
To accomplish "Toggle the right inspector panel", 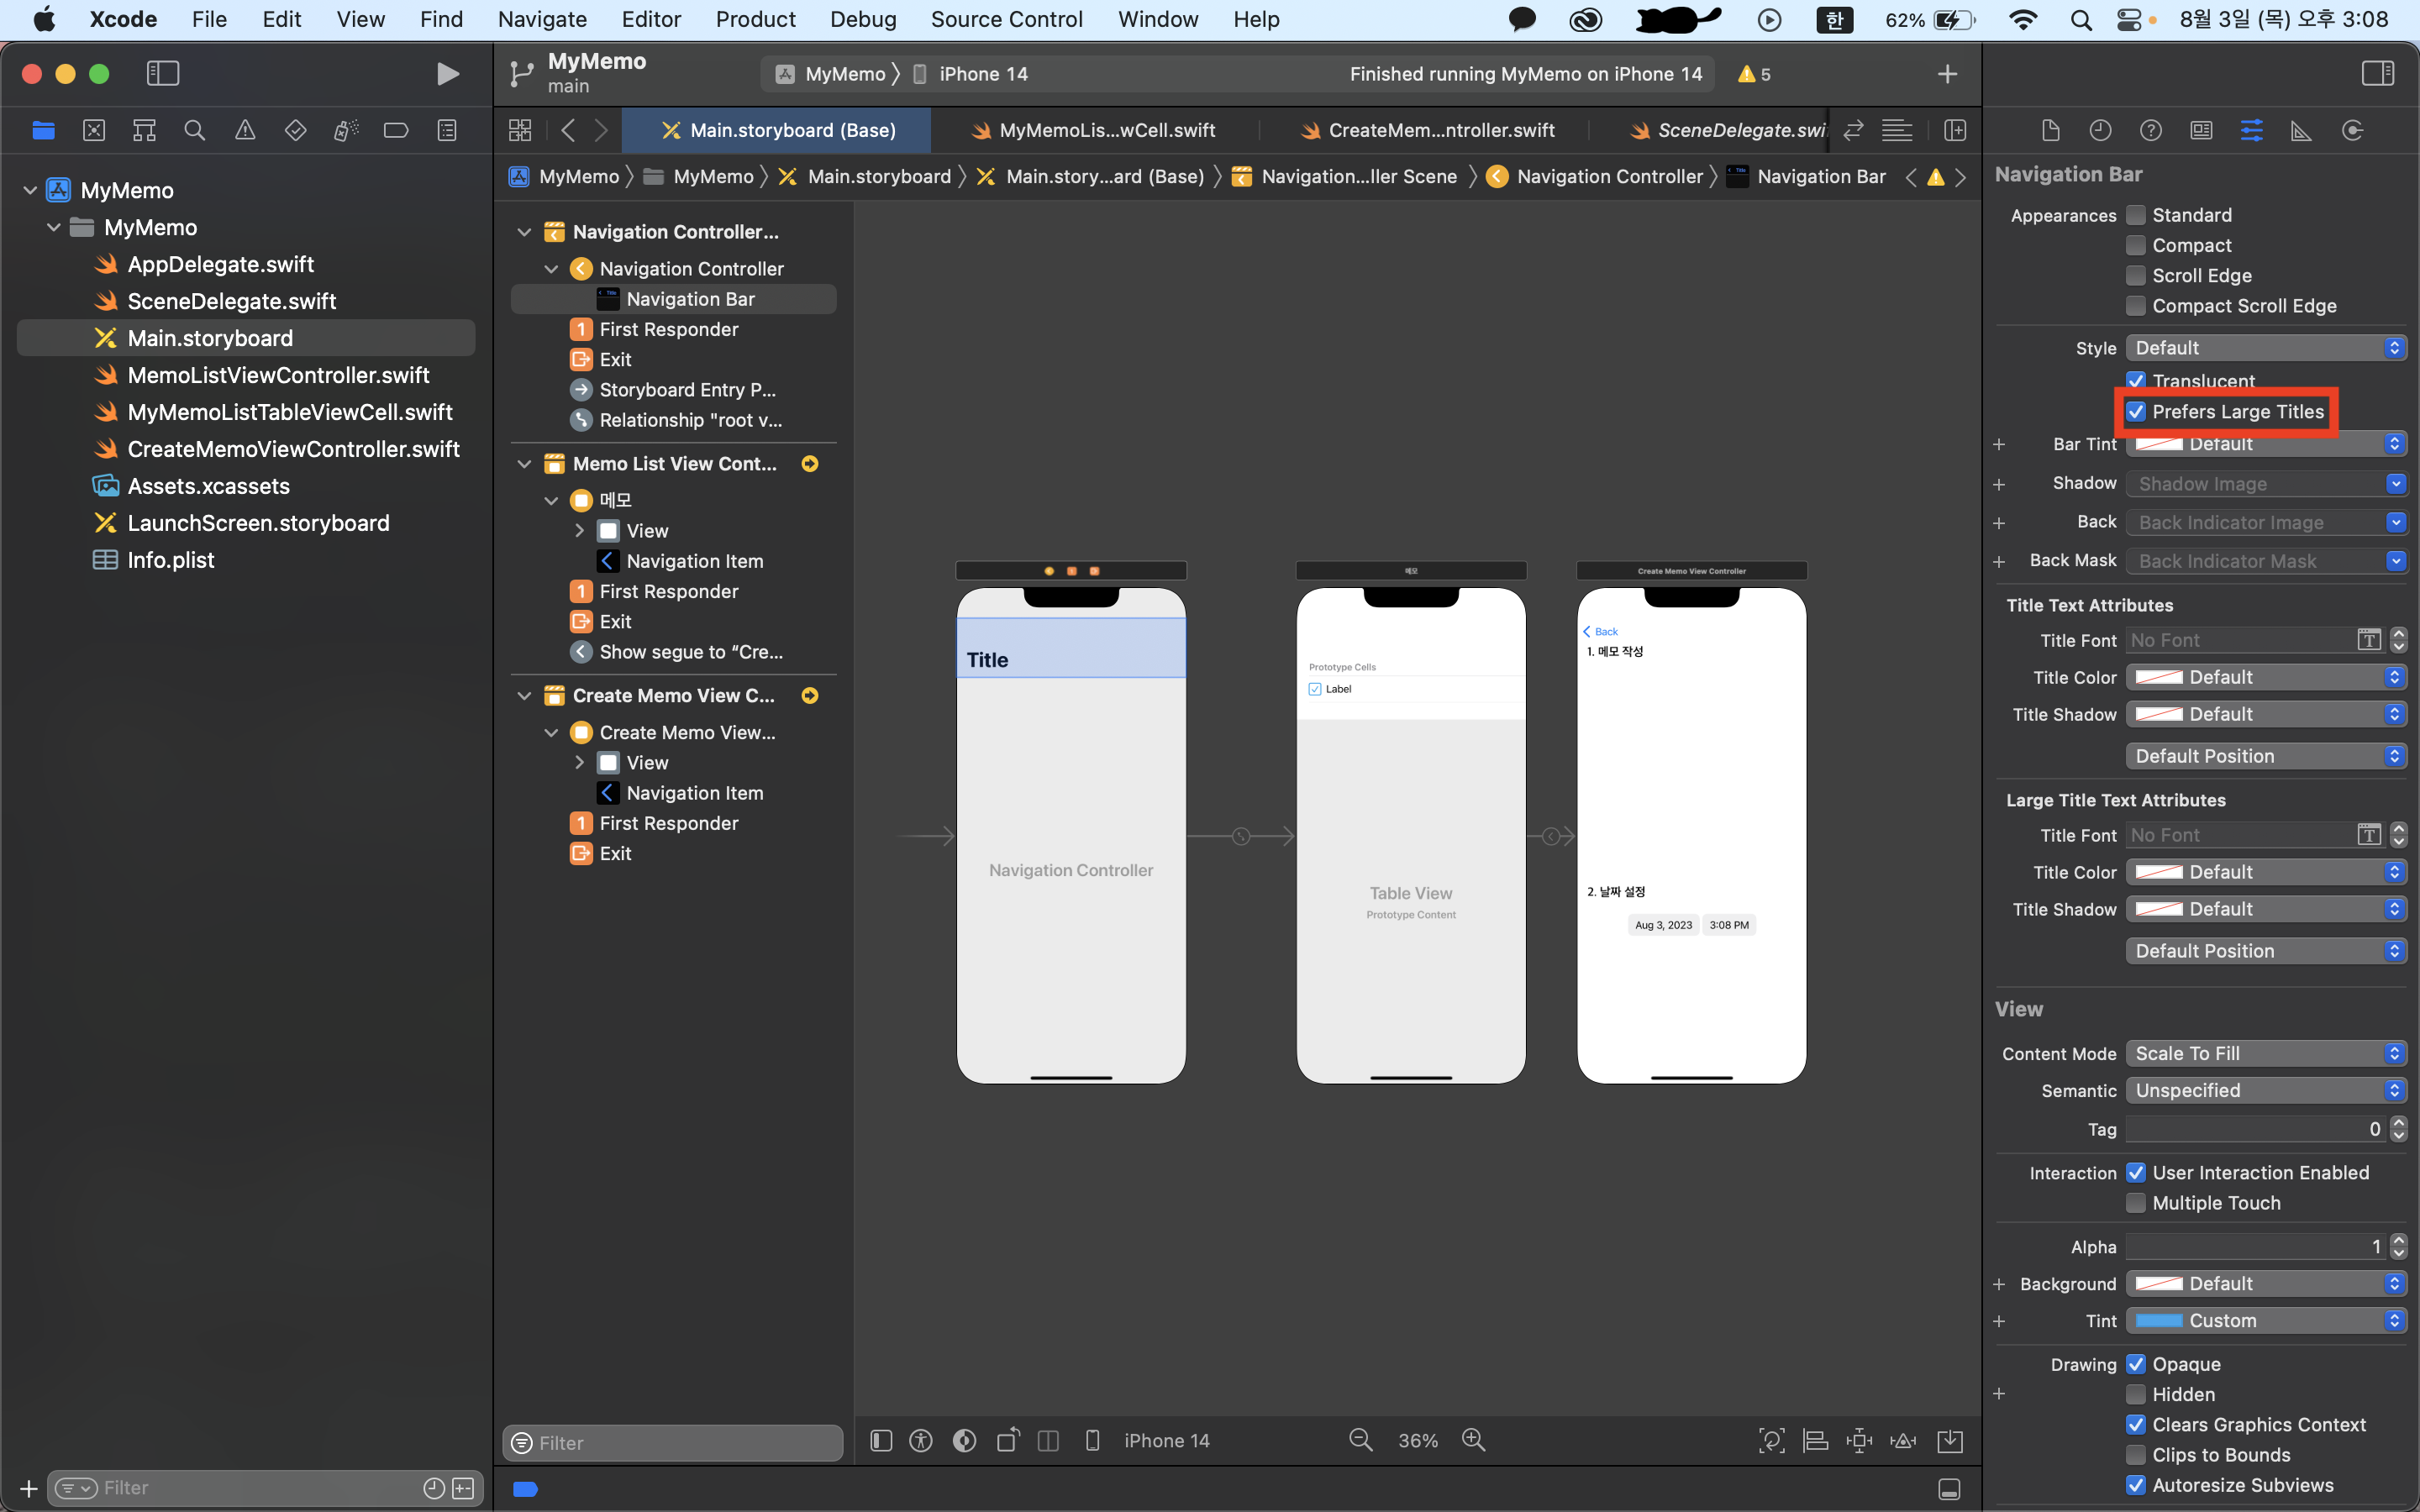I will [2378, 73].
